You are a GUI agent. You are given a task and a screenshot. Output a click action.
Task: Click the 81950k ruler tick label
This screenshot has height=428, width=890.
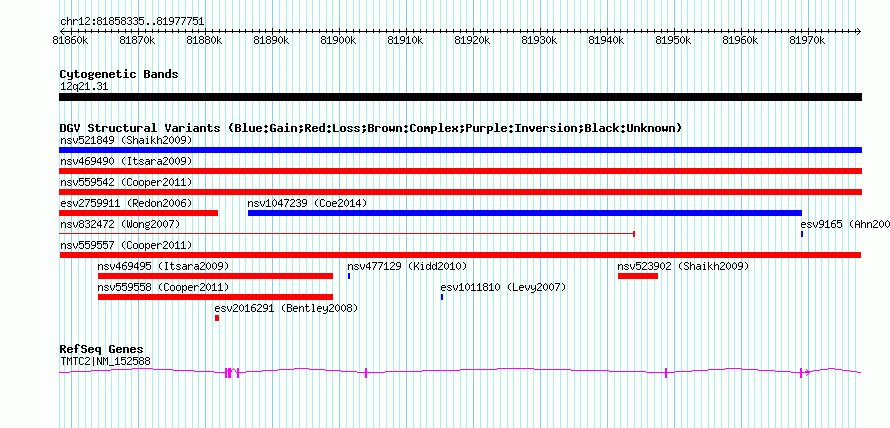[x=673, y=40]
